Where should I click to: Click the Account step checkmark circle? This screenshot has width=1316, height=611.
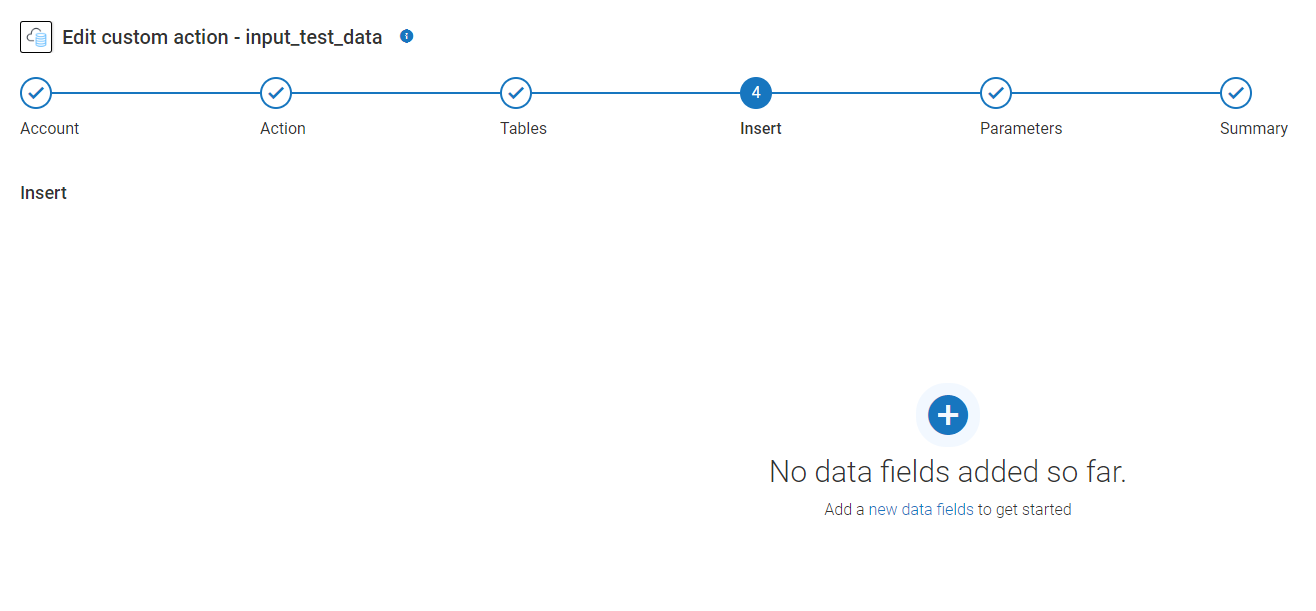[36, 93]
